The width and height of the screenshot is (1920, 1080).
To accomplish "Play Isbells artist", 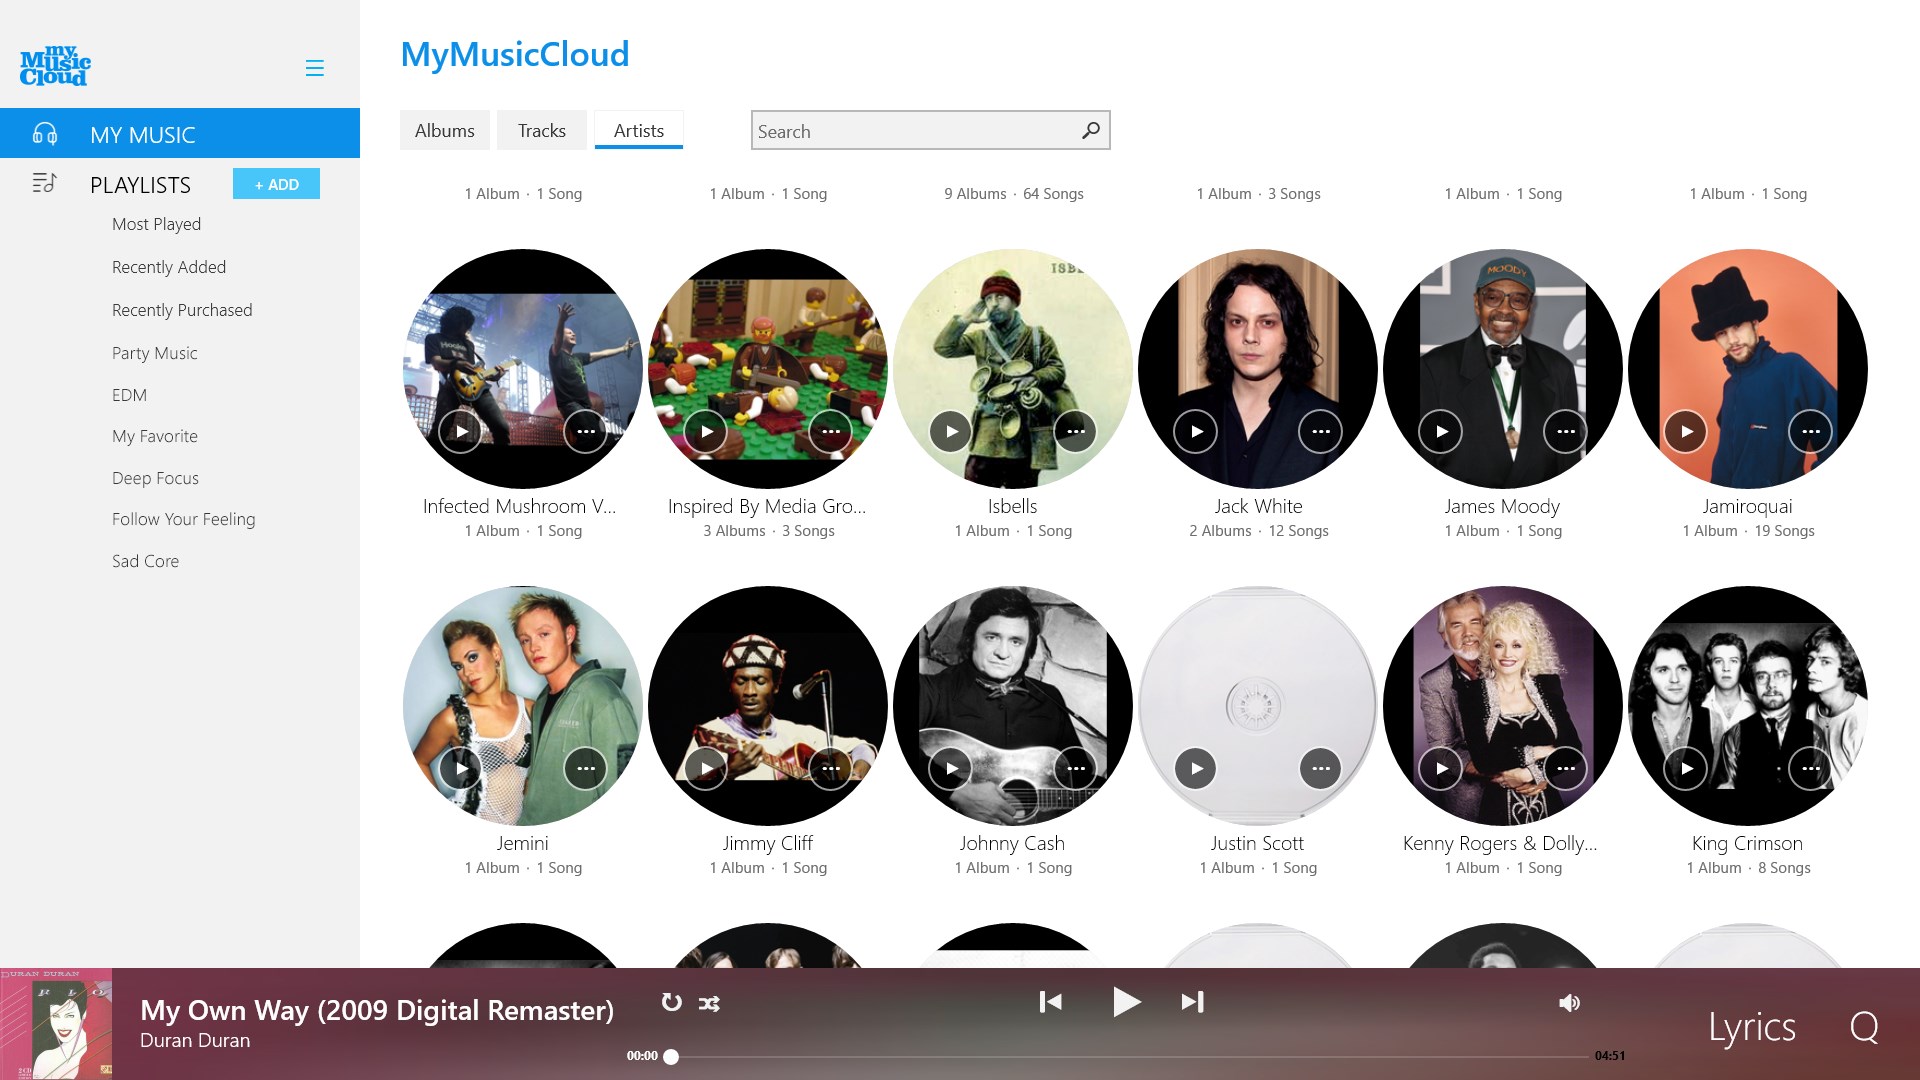I will coord(951,431).
